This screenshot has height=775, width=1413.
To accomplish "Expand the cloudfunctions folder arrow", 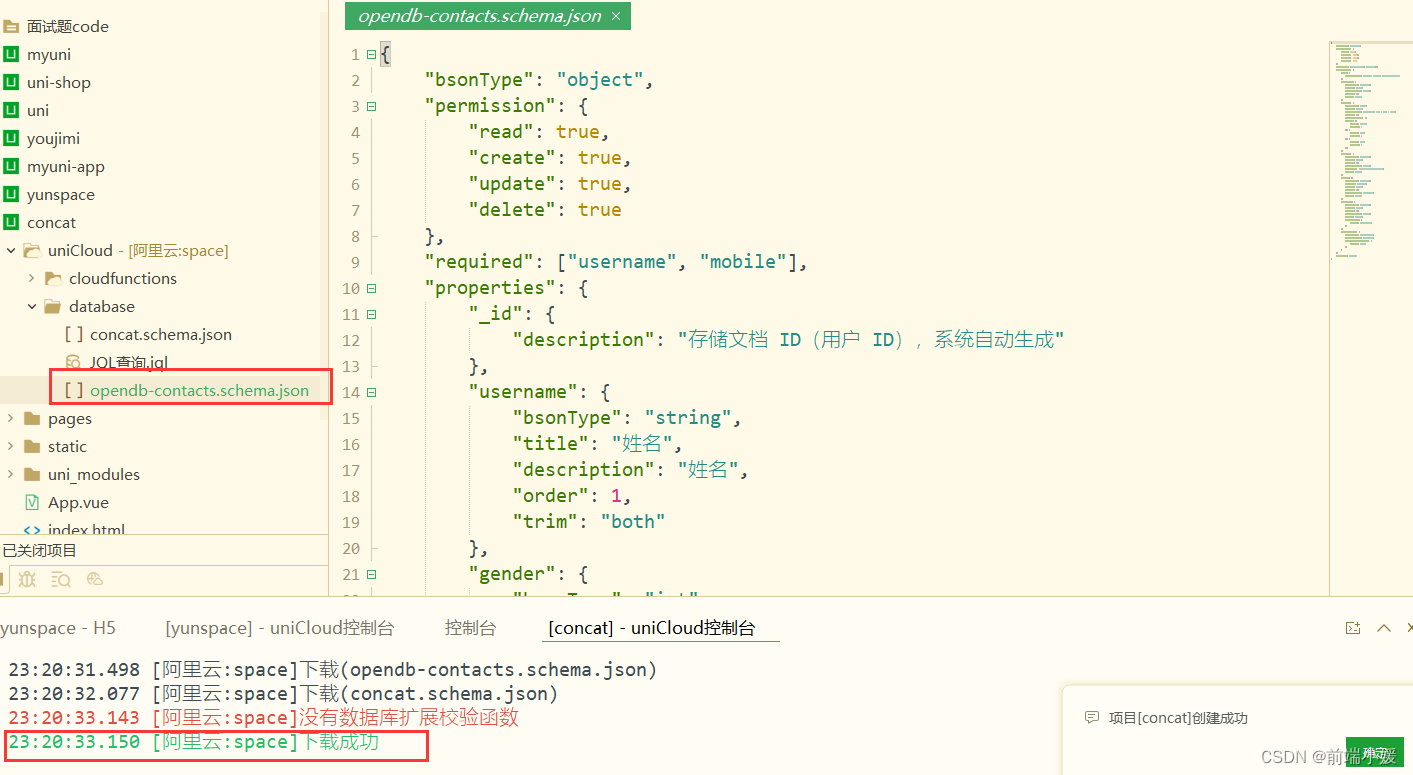I will click(32, 278).
